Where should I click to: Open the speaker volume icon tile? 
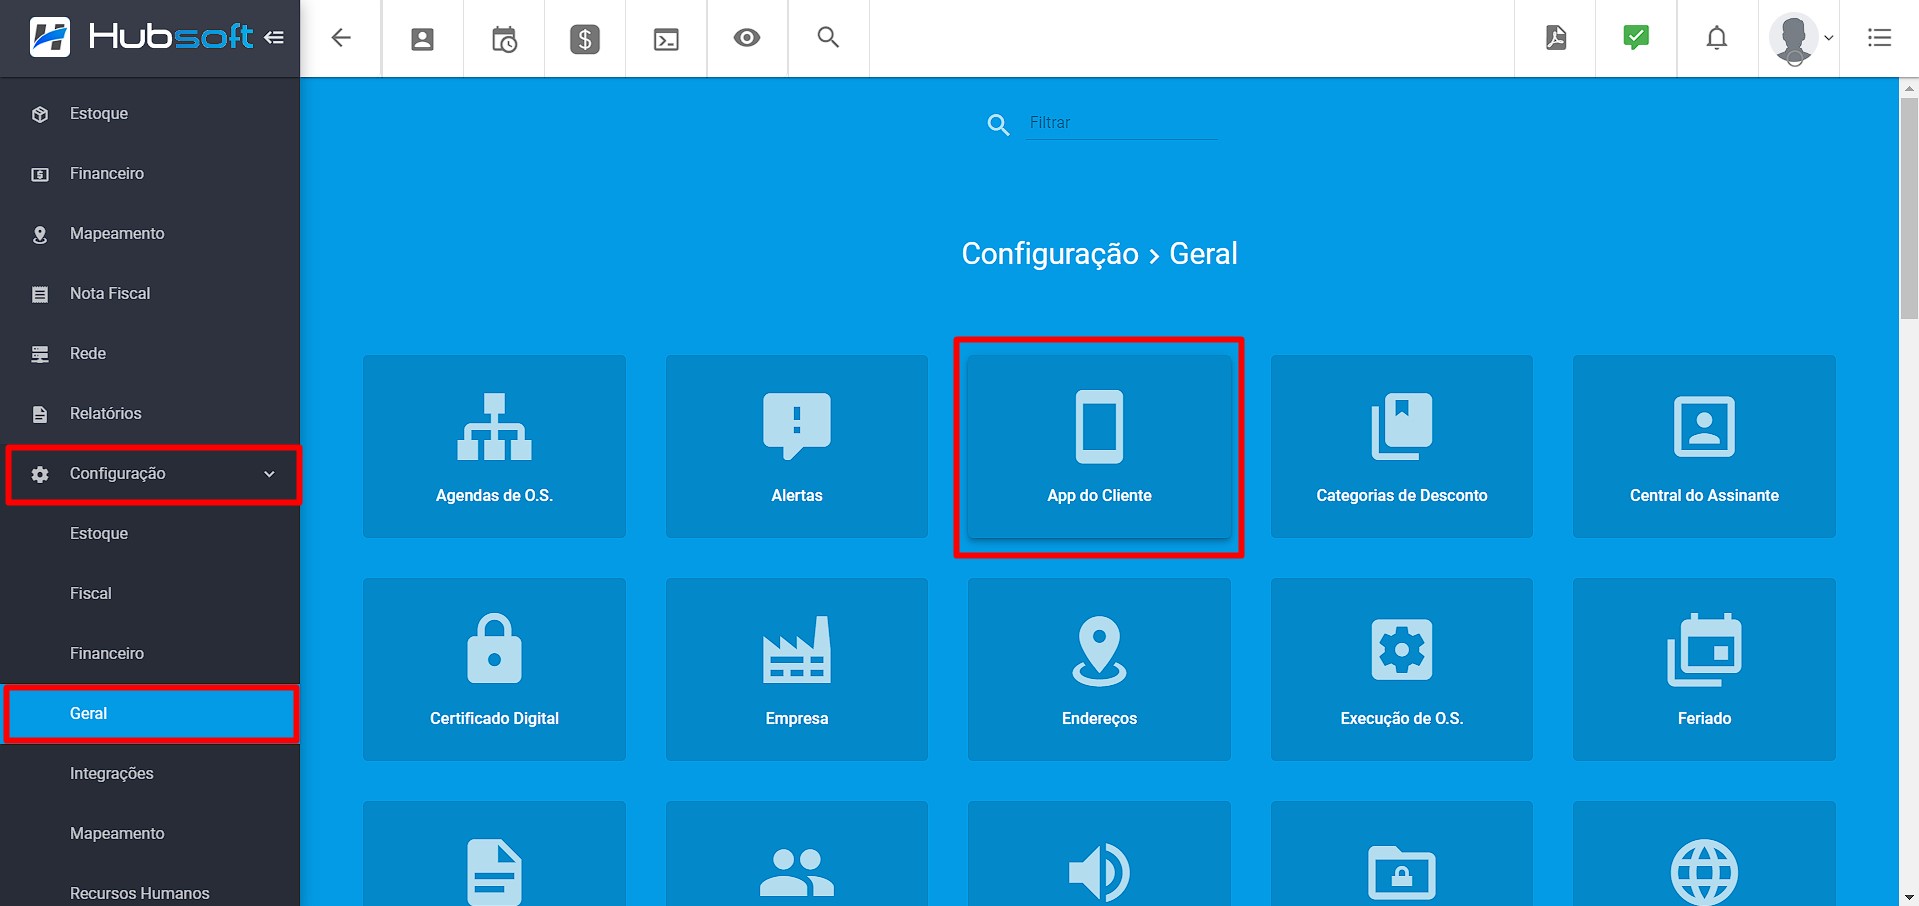pyautogui.click(x=1099, y=854)
